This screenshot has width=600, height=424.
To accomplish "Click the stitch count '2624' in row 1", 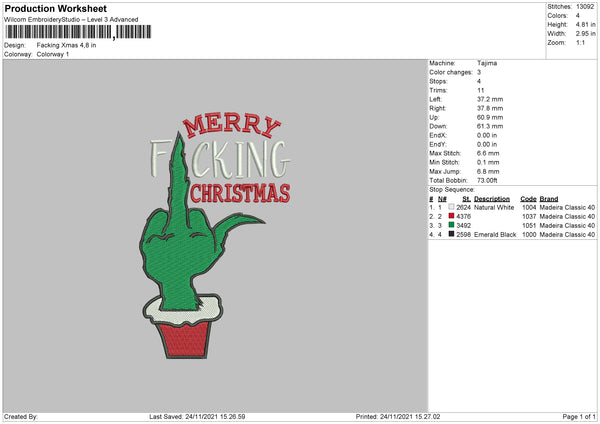I will (x=463, y=207).
